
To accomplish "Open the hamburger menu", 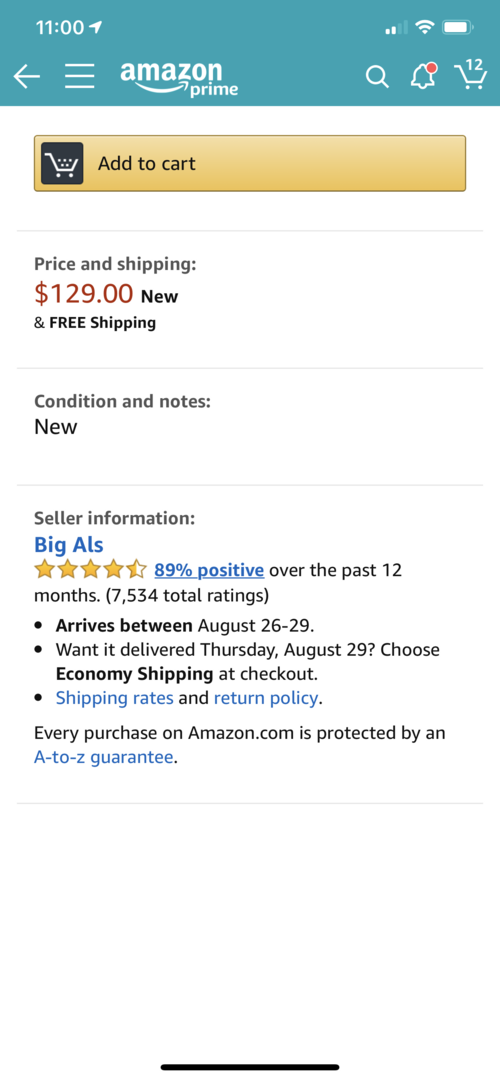I will coord(80,77).
